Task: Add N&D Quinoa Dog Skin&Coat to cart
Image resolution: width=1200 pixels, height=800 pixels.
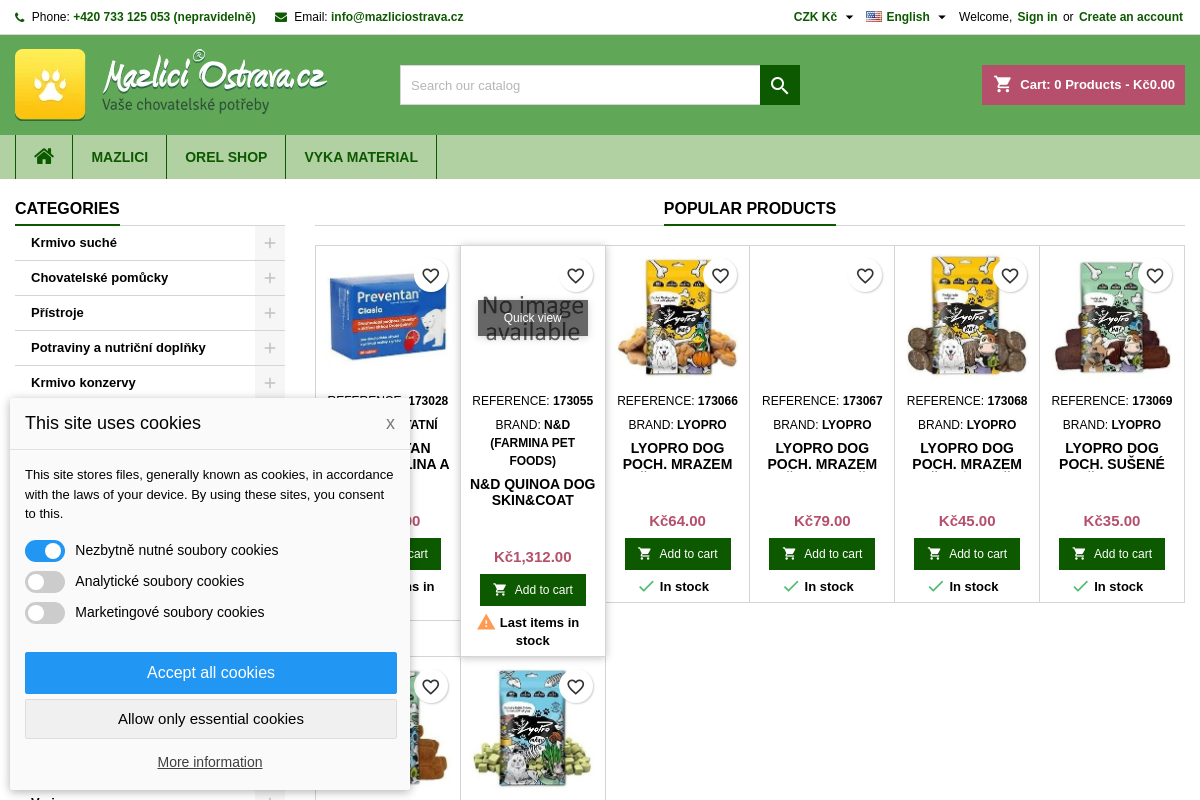Action: point(533,590)
